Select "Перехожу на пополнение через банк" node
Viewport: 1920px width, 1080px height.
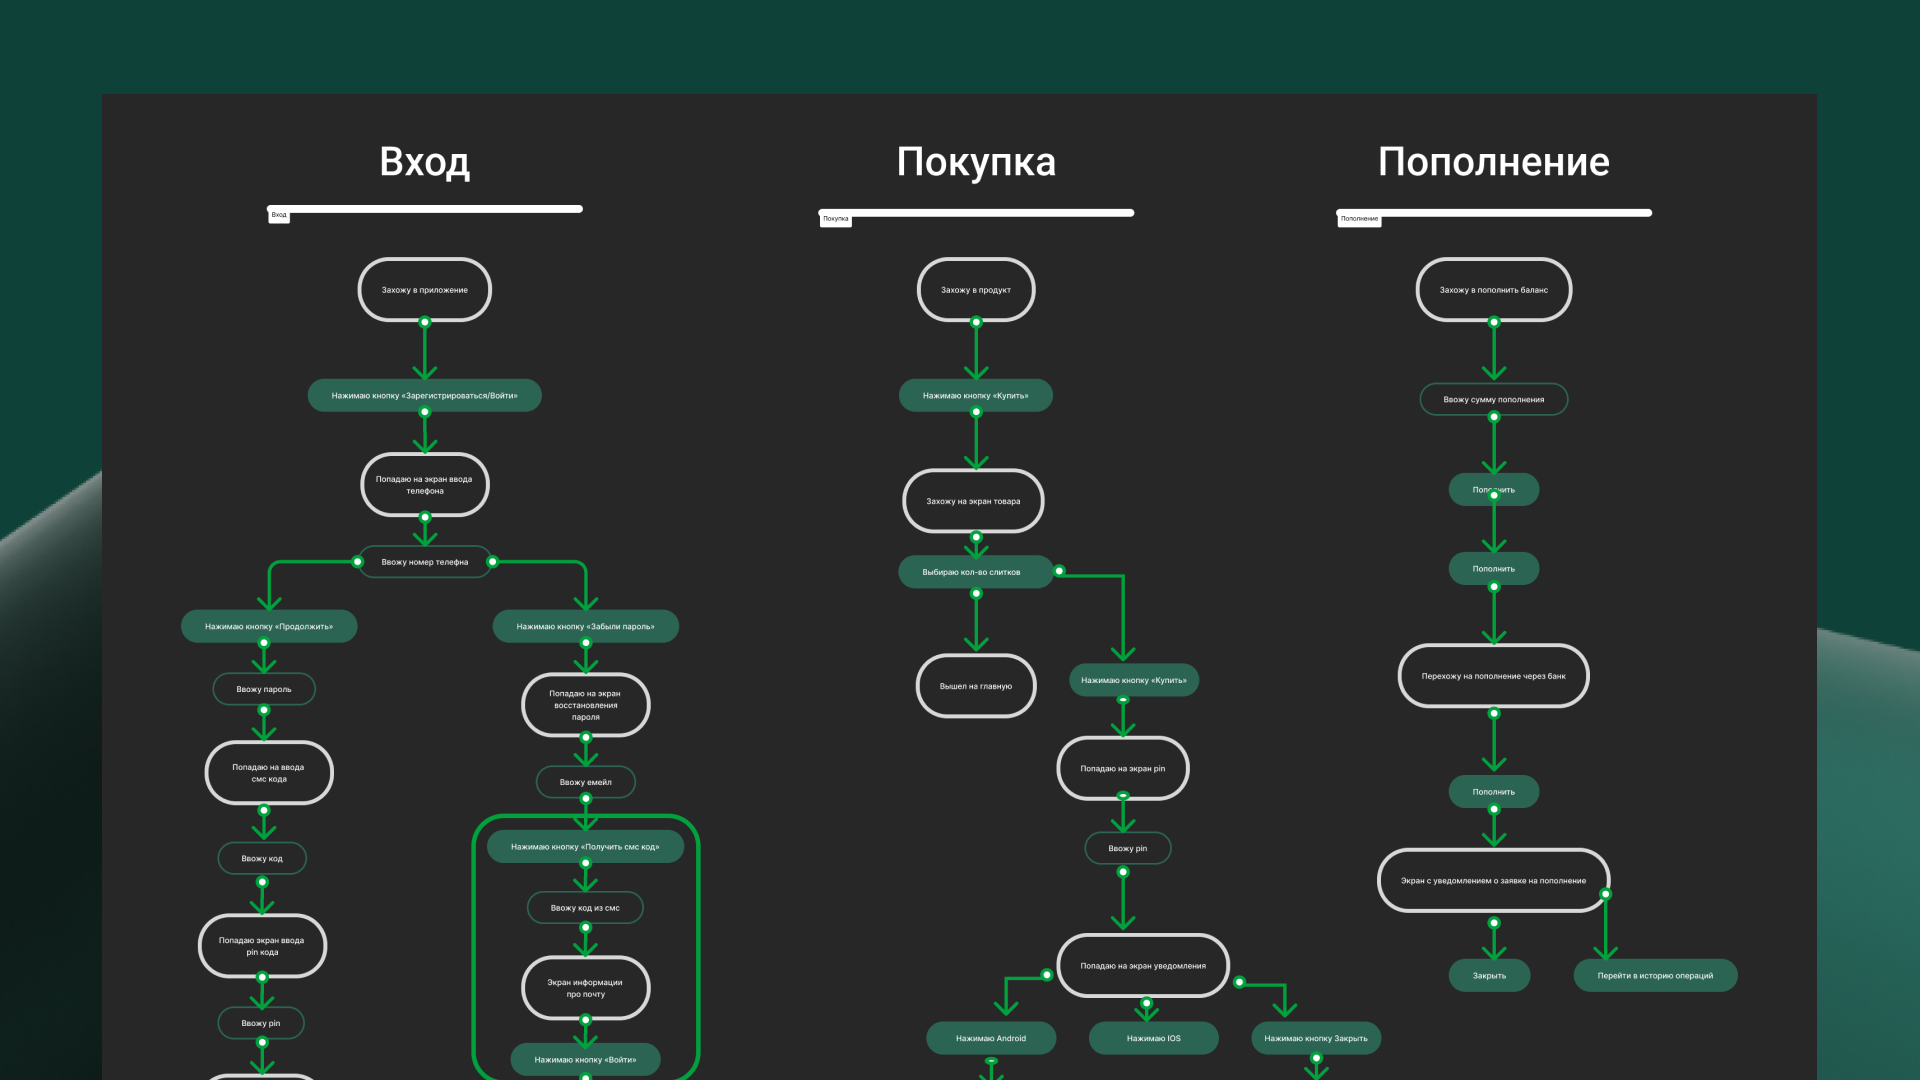[x=1494, y=676]
